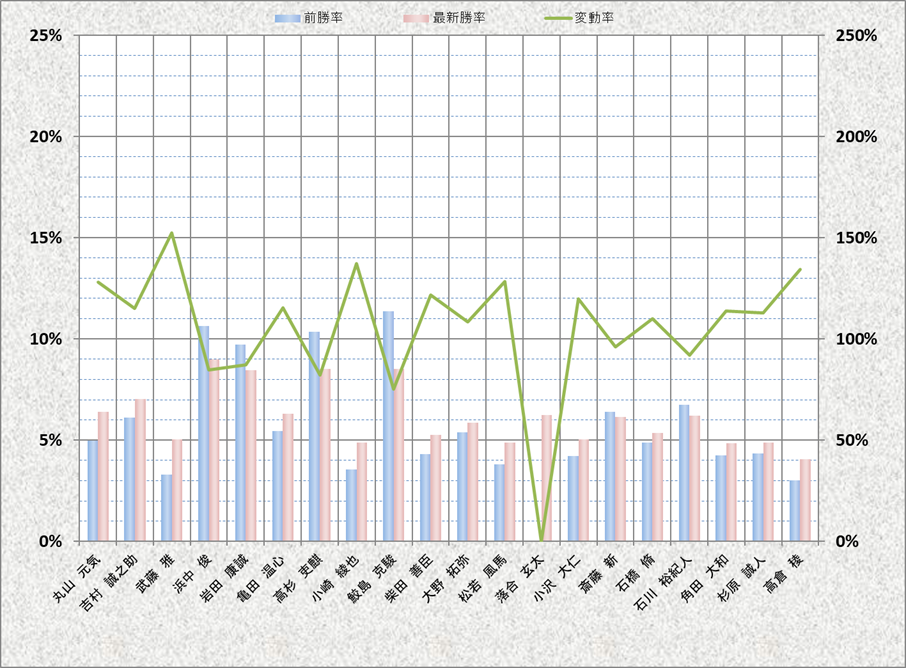Screen dimensions: 906x668
Task: Select the 変動率 green line legend entry
Action: click(558, 19)
